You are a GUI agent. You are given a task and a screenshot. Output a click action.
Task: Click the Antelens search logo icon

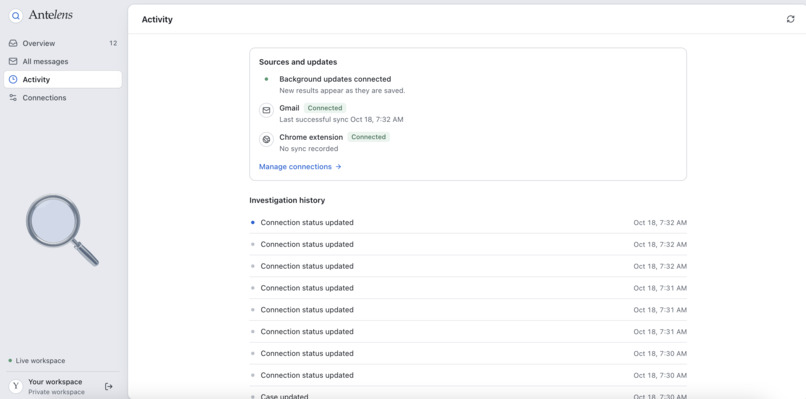[x=16, y=16]
